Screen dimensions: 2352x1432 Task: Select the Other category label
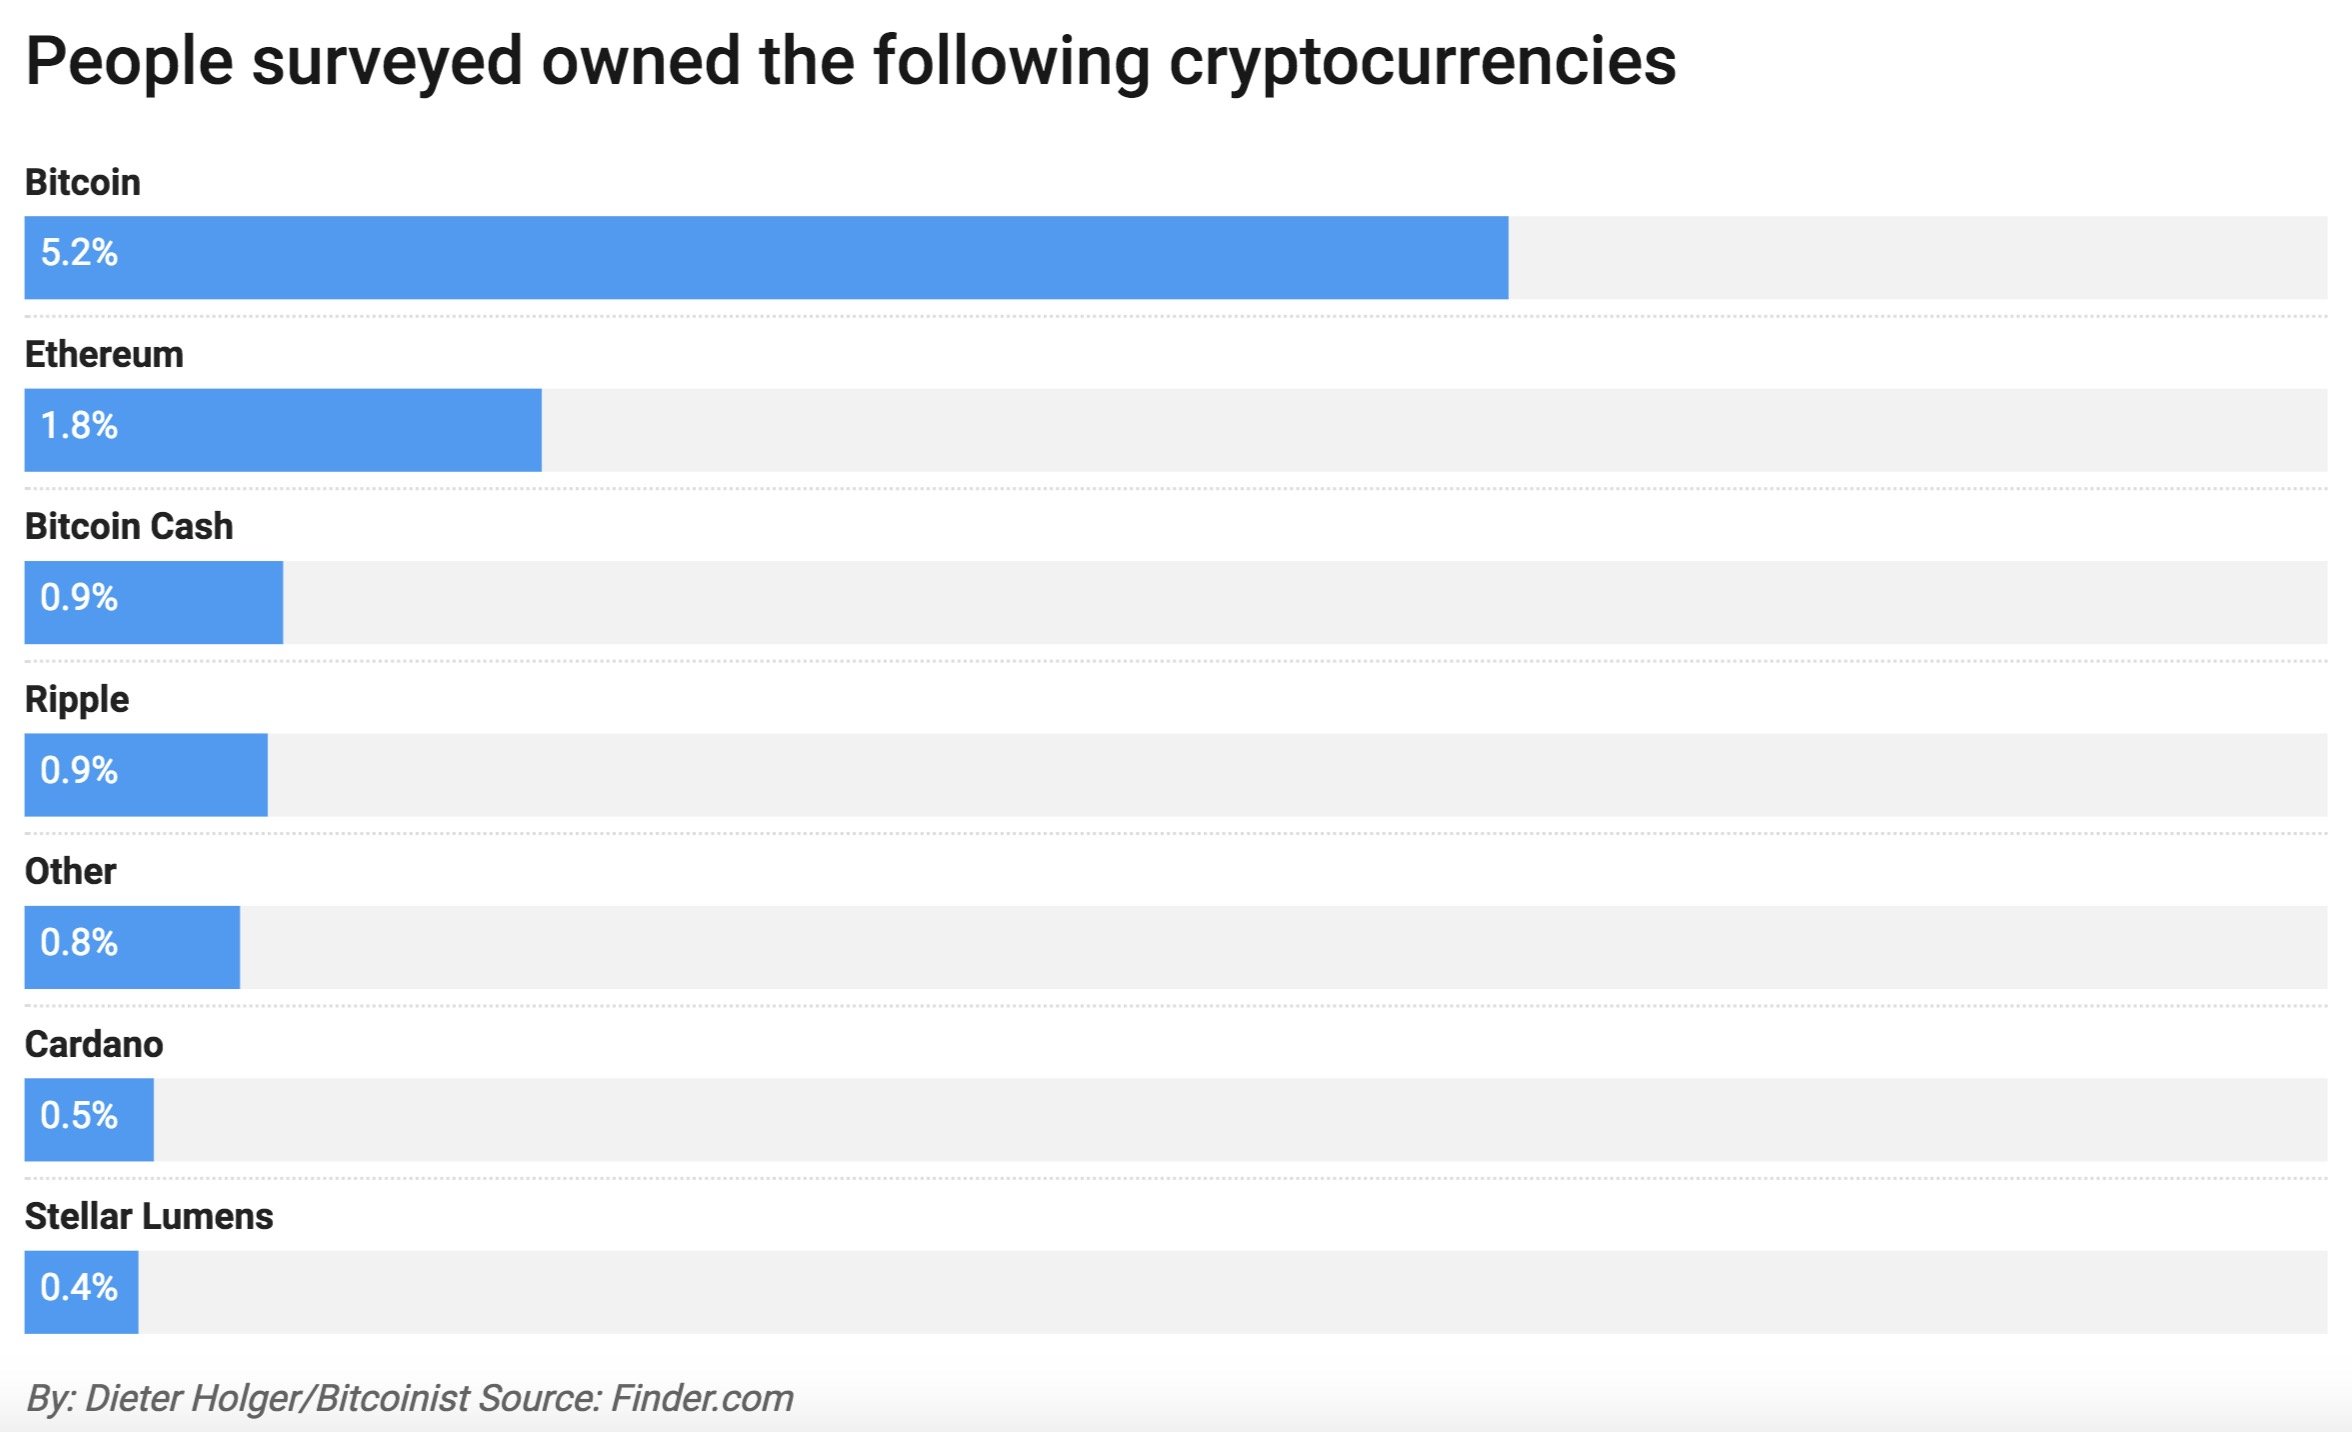(x=70, y=871)
